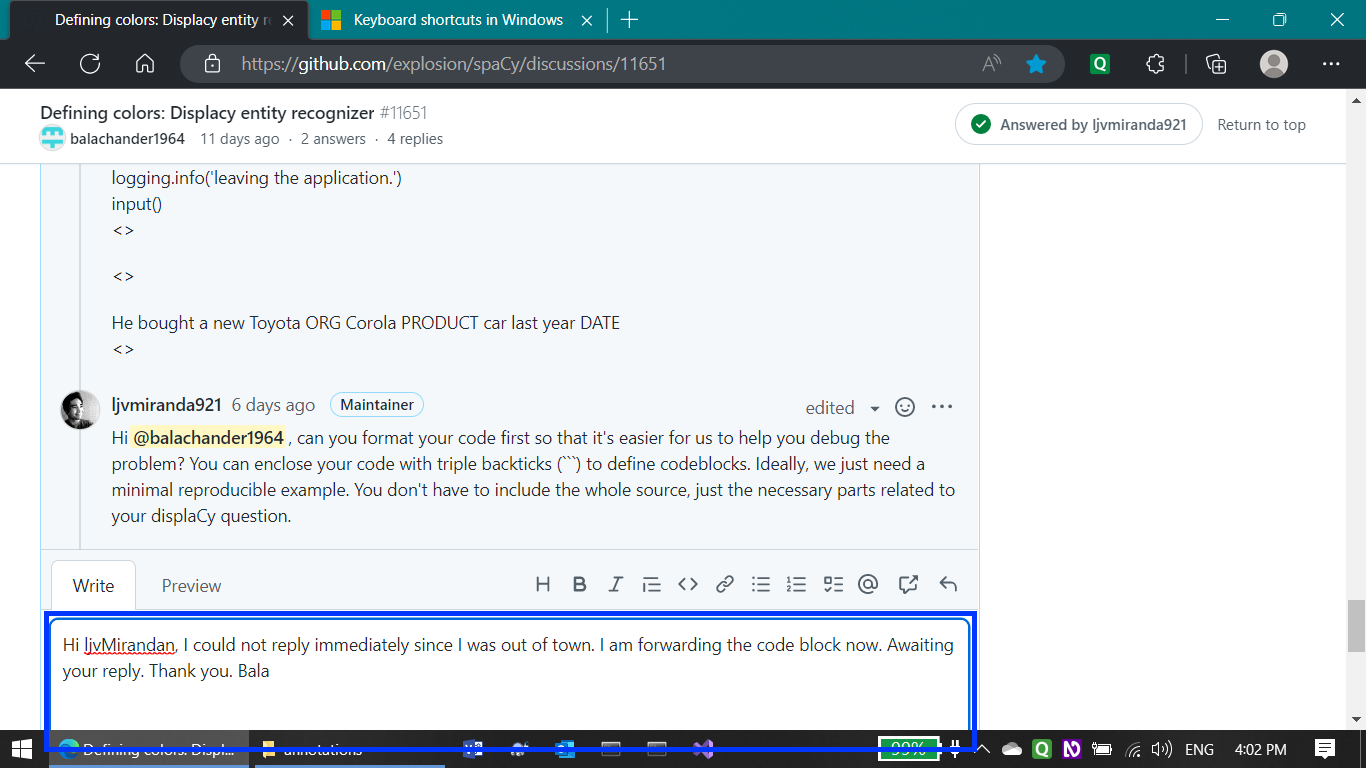Close the Keyboard shortcuts in Windows tab
Viewport: 1366px width, 768px height.
tap(587, 20)
